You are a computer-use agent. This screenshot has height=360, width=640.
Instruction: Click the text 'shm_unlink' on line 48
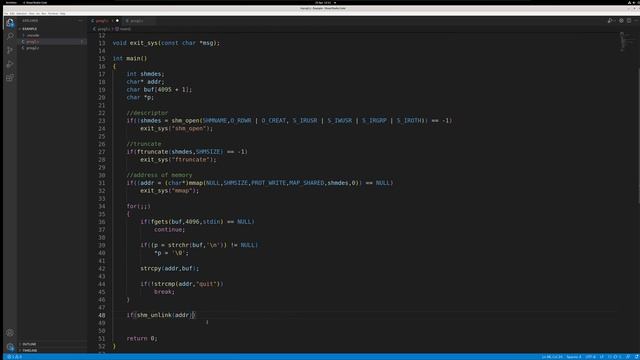pyautogui.click(x=154, y=315)
